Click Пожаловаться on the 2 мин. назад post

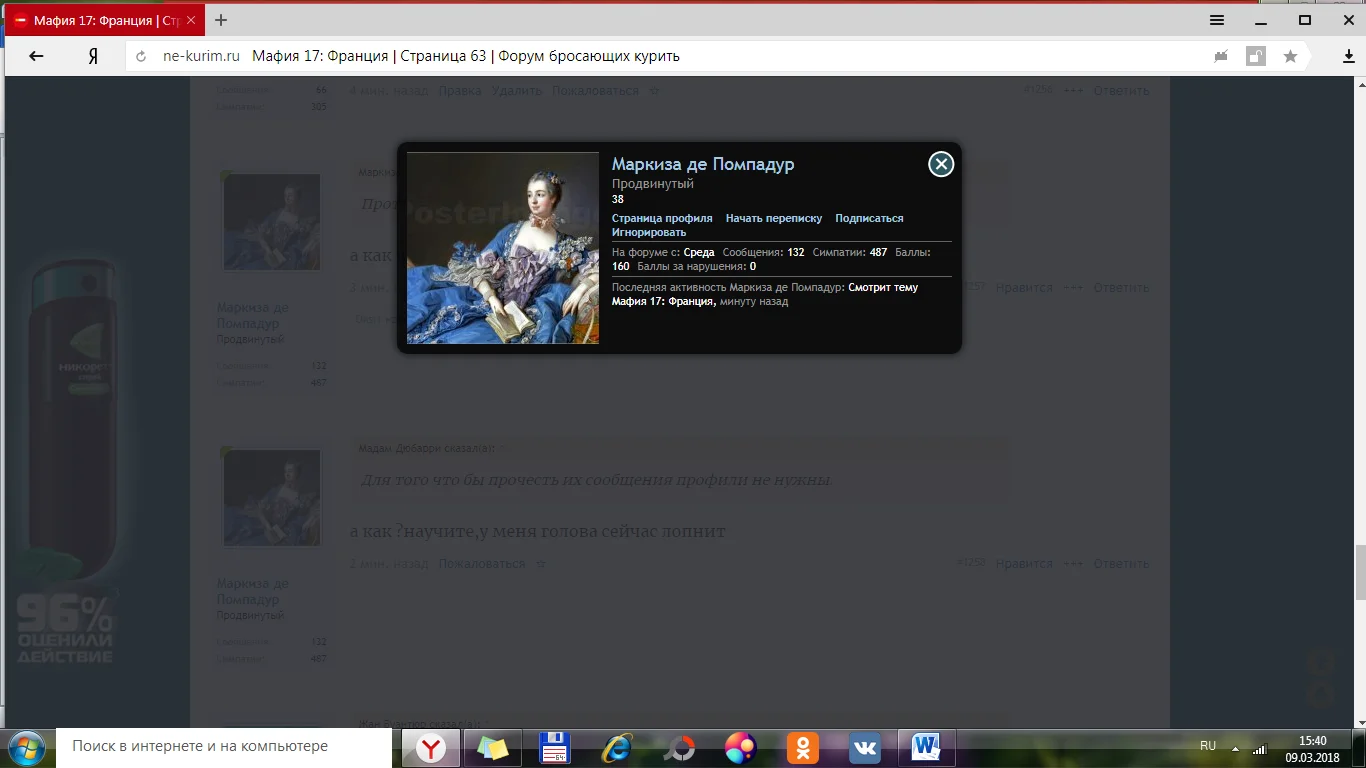pyautogui.click(x=481, y=563)
